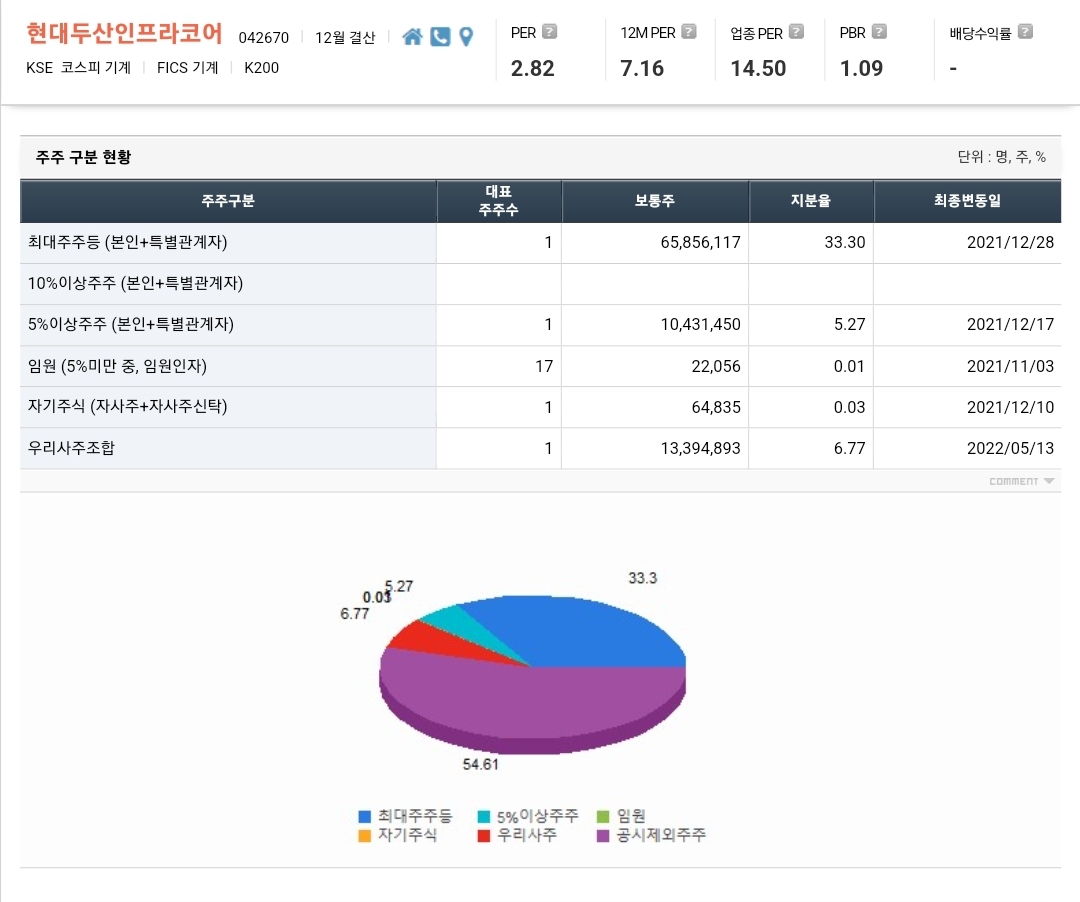Select the 임원 (5%미만 중, 임원인자) row label
This screenshot has width=1080, height=902.
pyautogui.click(x=117, y=366)
